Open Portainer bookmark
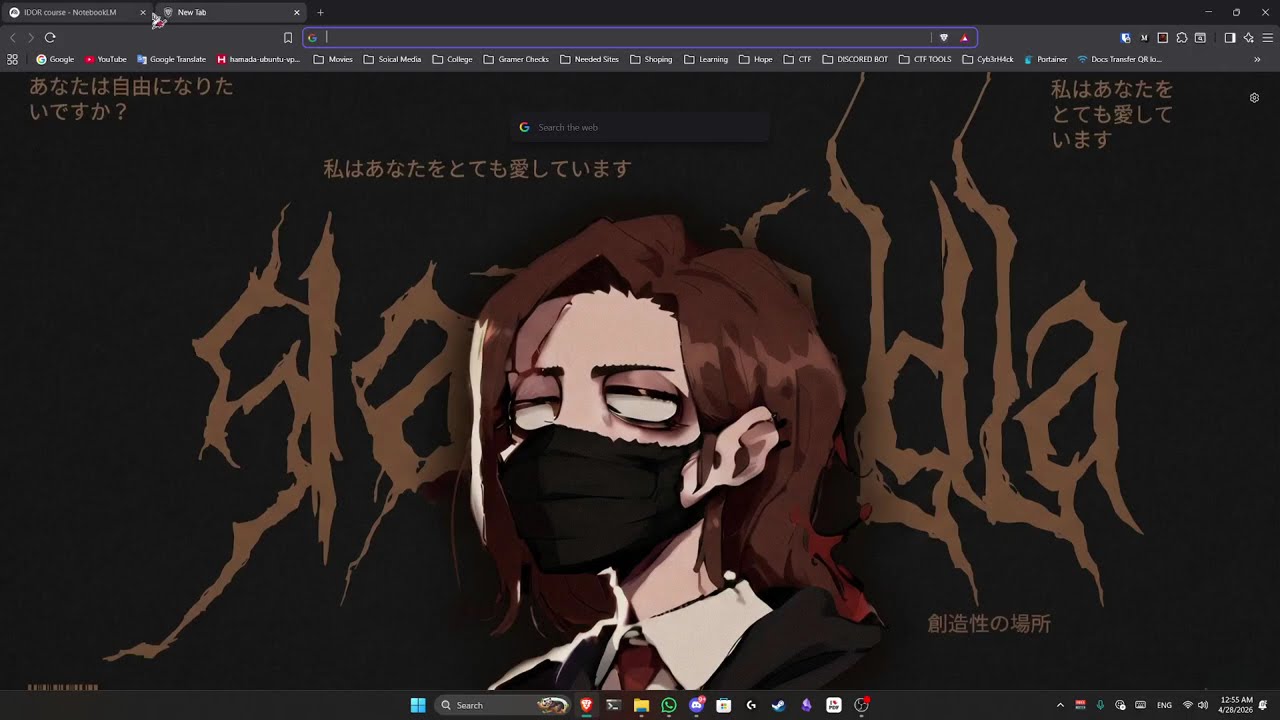The width and height of the screenshot is (1280, 720). tap(1045, 59)
